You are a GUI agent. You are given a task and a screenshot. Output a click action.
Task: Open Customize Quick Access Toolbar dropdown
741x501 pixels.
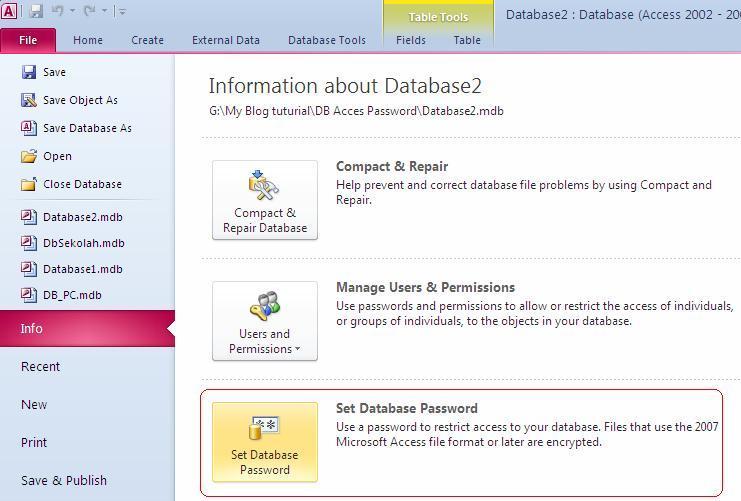[122, 12]
